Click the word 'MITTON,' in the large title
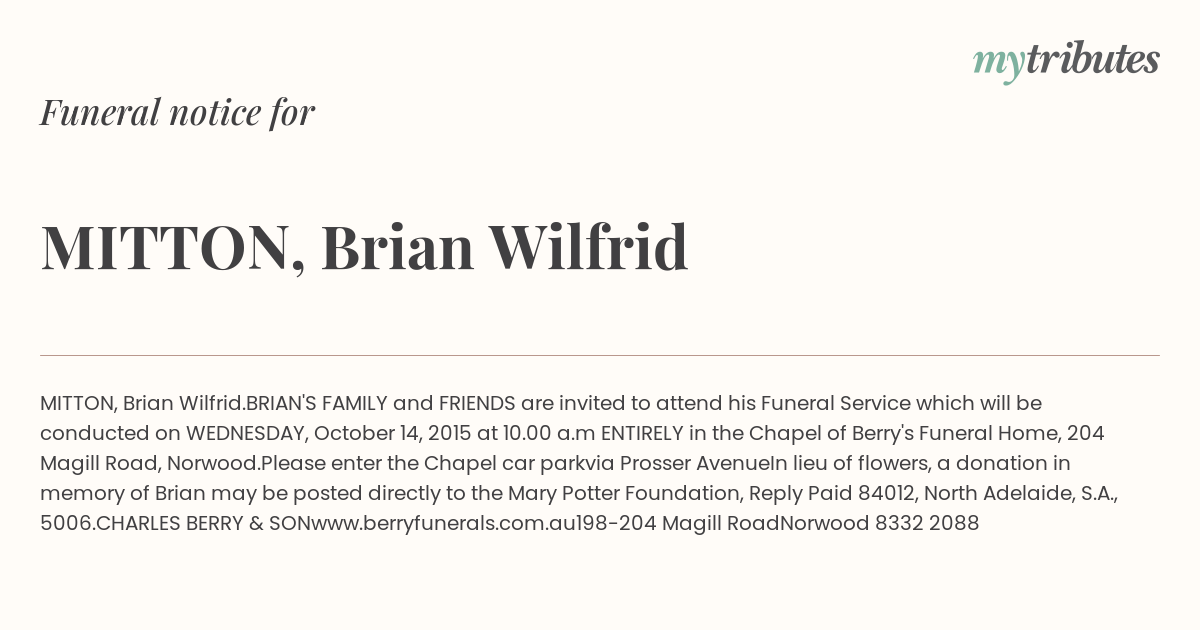The height and width of the screenshot is (630, 1200). point(173,248)
